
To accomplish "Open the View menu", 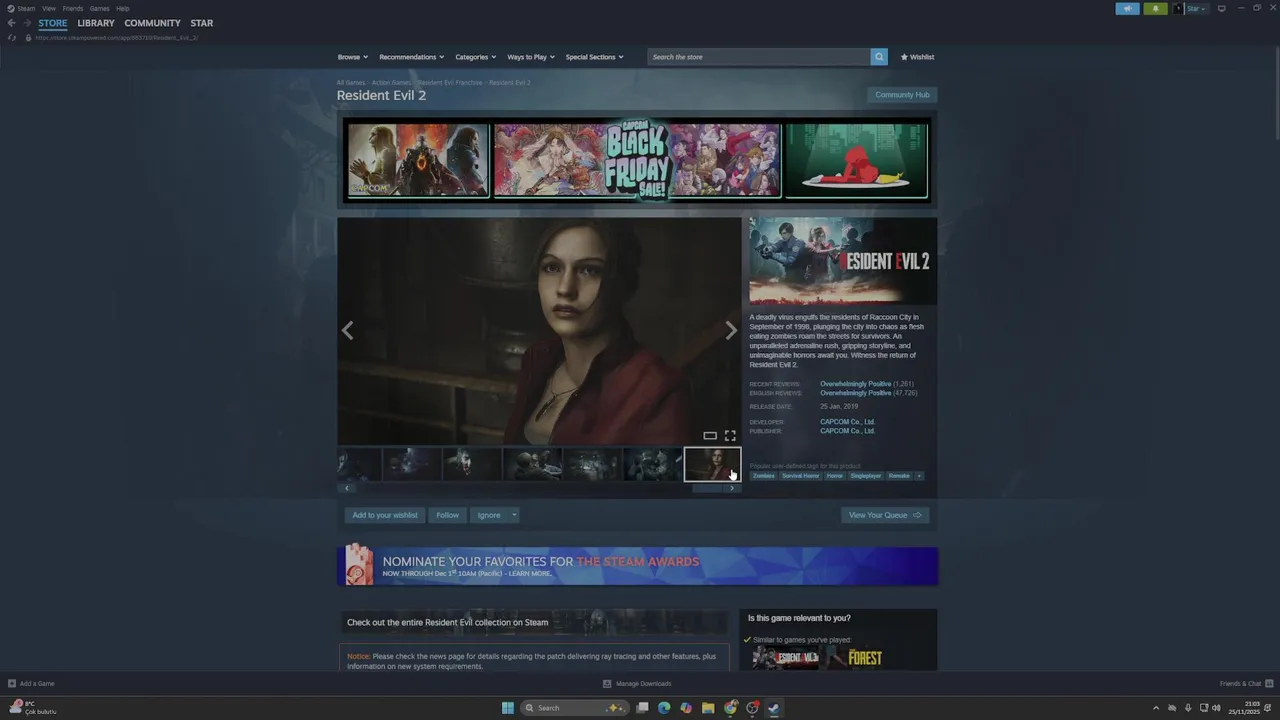I will [x=49, y=8].
